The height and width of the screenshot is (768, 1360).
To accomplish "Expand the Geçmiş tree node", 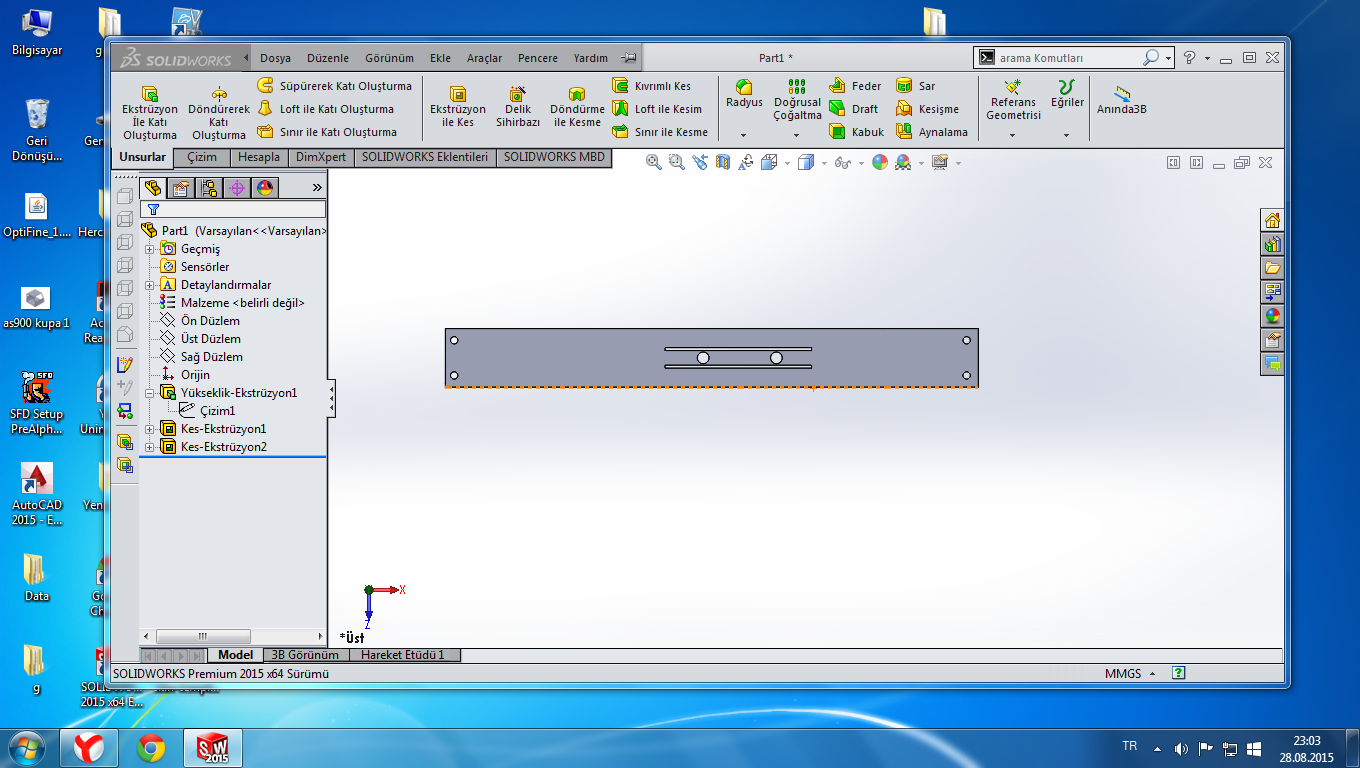I will 150,249.
